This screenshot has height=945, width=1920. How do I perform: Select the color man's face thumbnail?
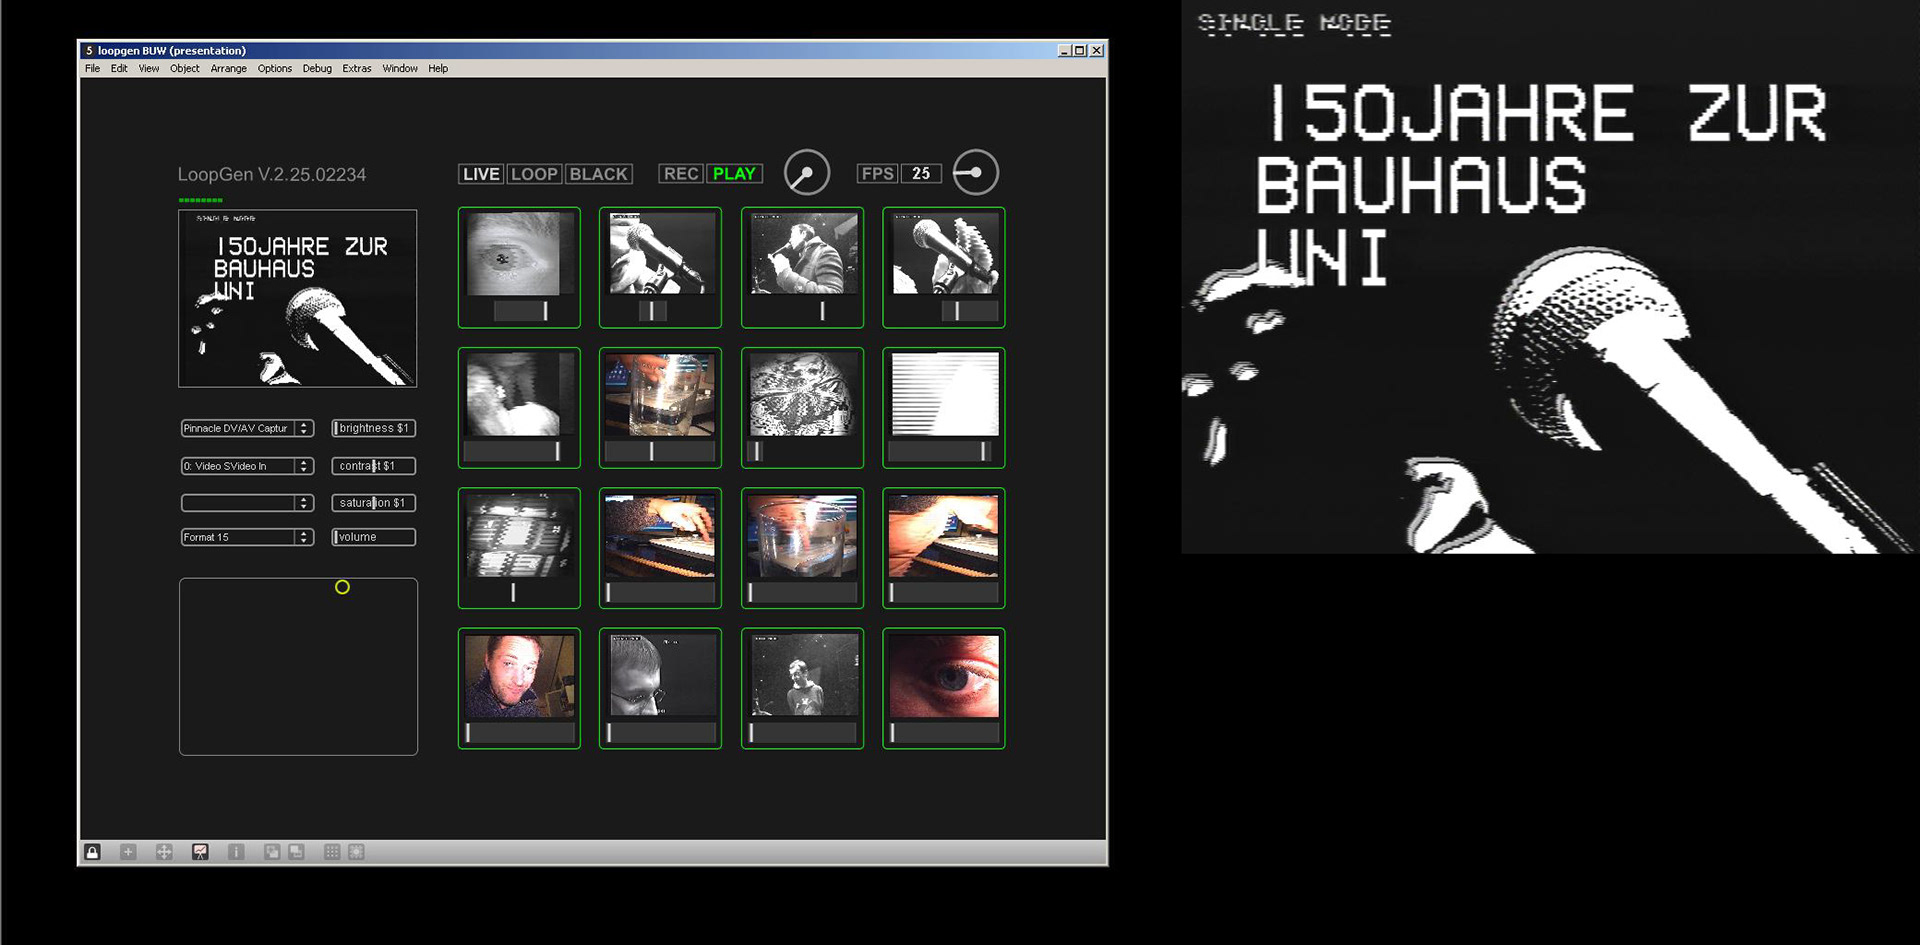[x=519, y=676]
